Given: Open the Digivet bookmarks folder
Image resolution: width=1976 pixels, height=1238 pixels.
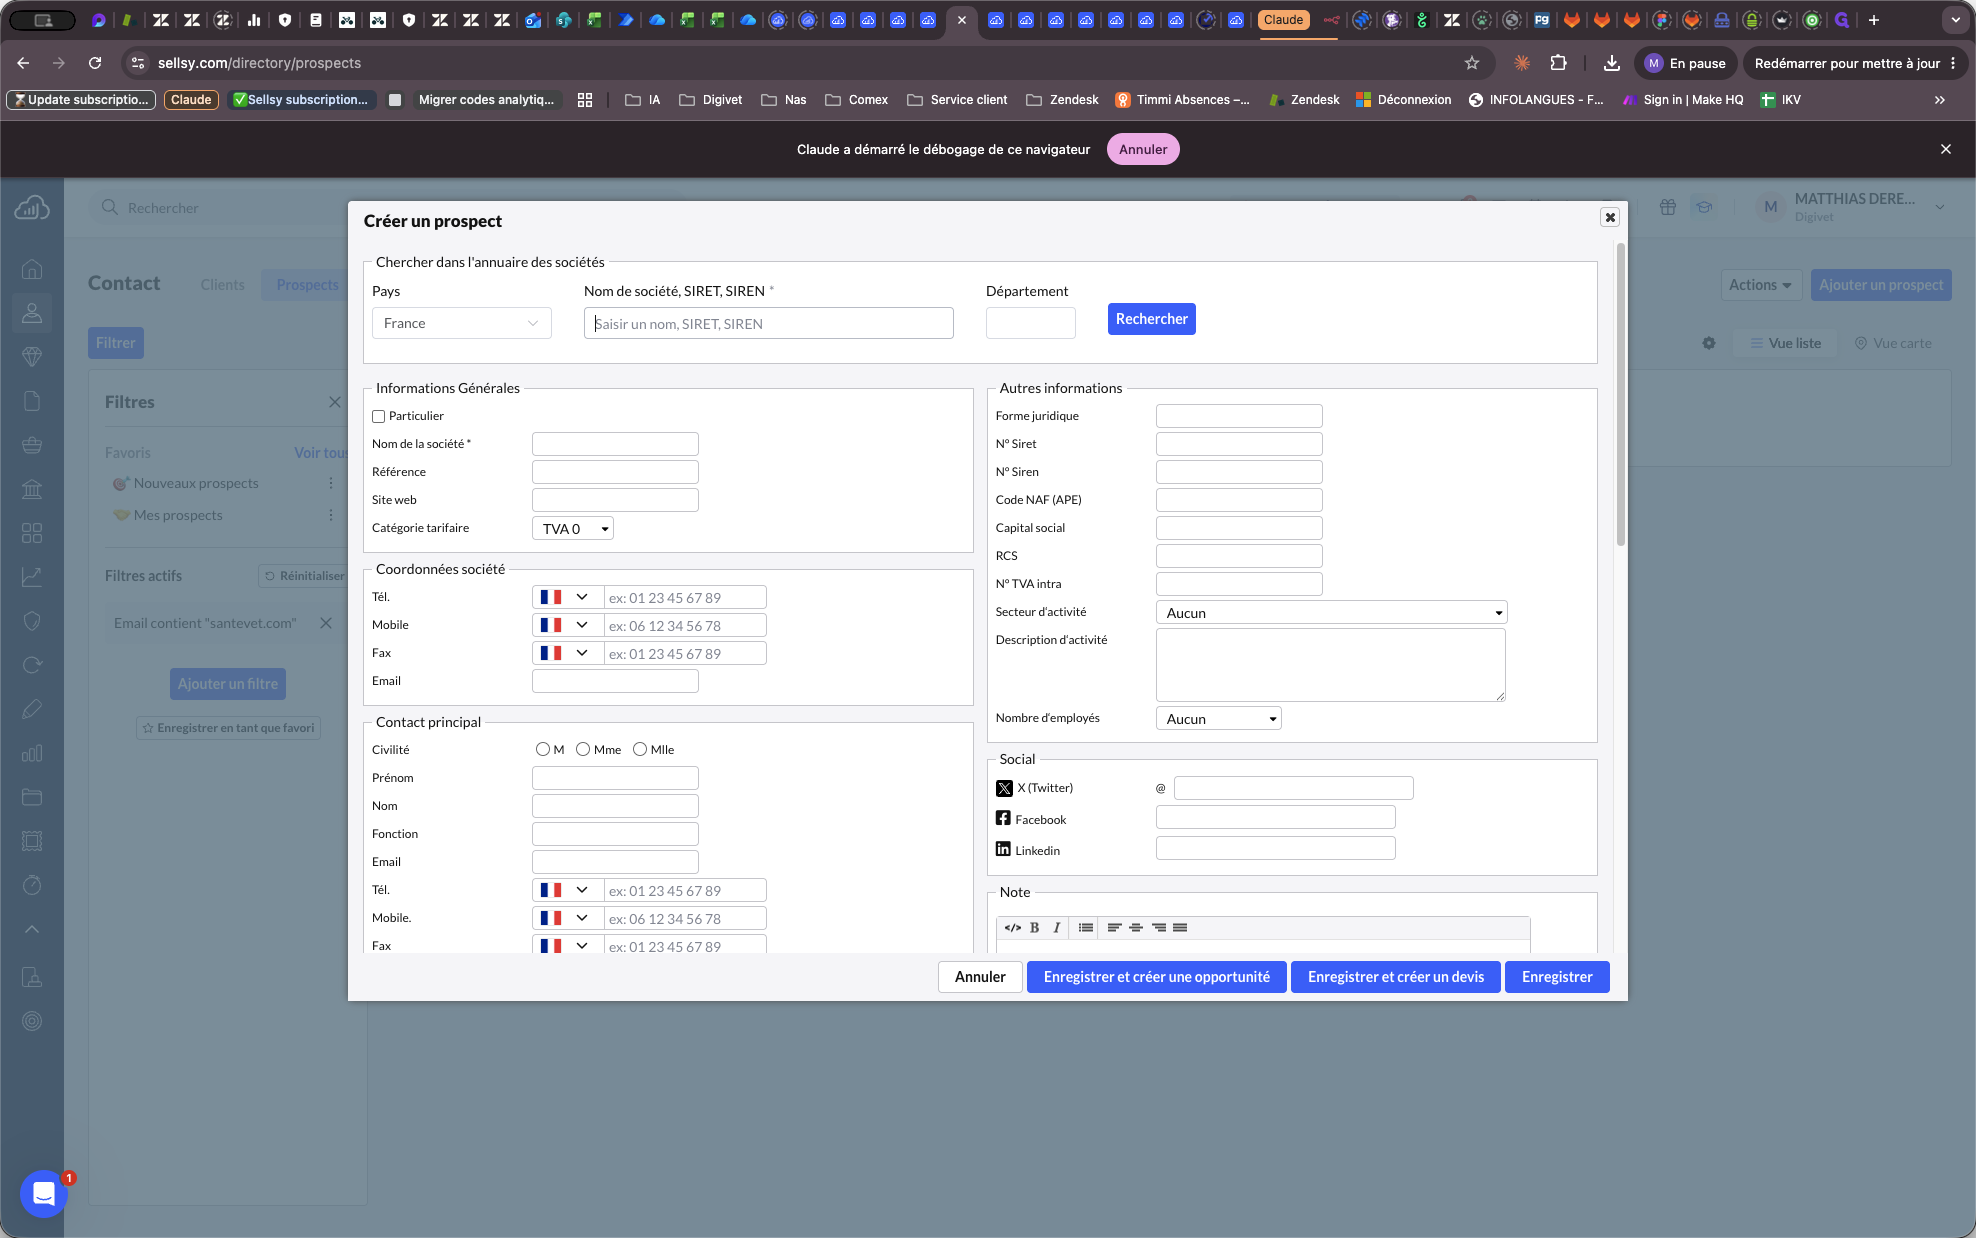Looking at the screenshot, I should coord(710,100).
